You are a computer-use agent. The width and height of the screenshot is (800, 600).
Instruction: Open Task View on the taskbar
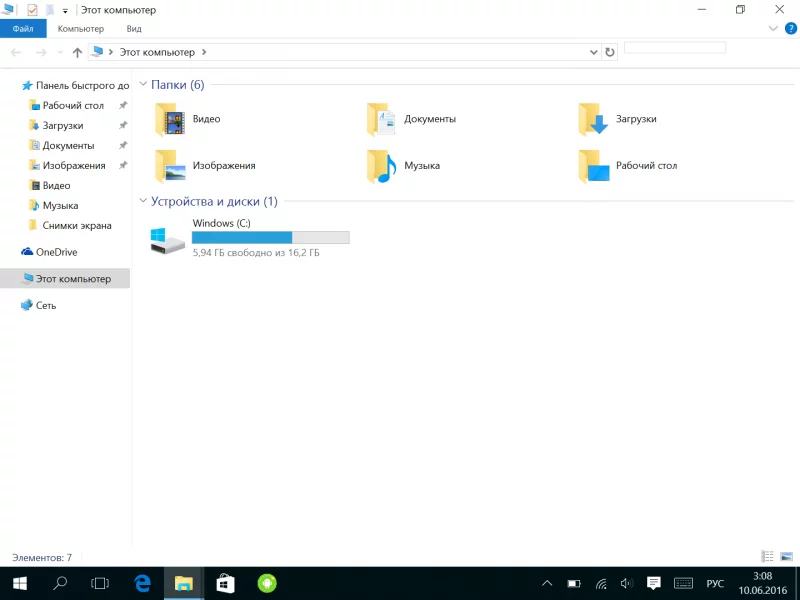[x=100, y=583]
